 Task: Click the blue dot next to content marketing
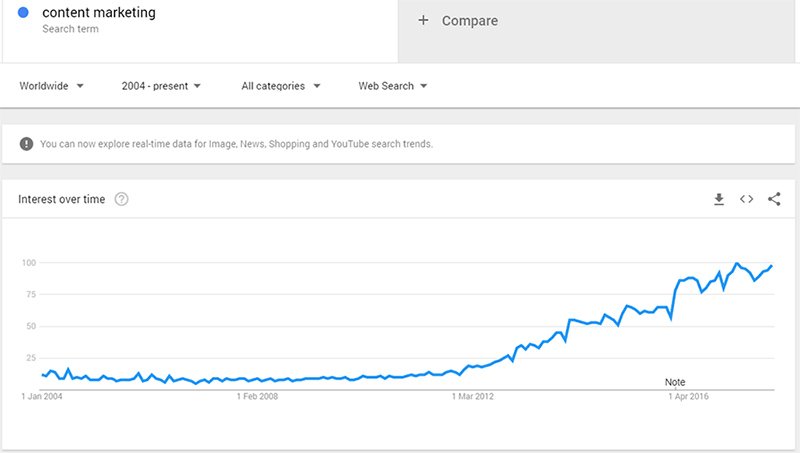tap(23, 12)
